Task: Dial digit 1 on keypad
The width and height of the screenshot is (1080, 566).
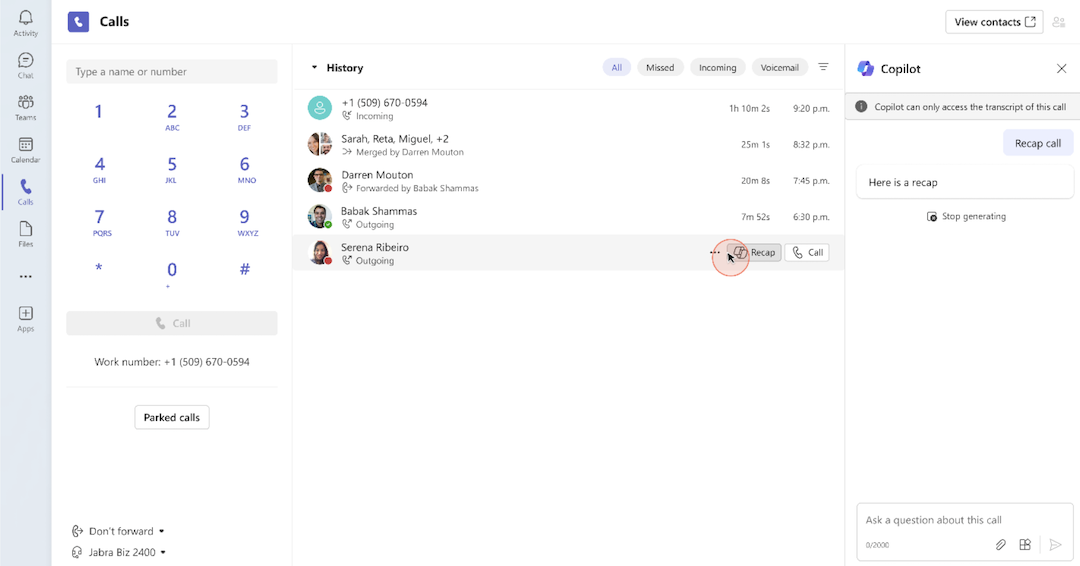Action: point(98,112)
